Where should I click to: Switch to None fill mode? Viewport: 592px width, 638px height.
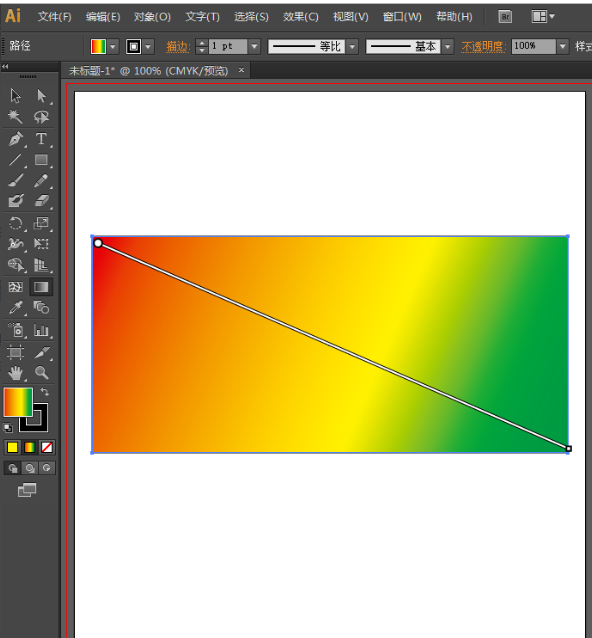click(x=47, y=448)
